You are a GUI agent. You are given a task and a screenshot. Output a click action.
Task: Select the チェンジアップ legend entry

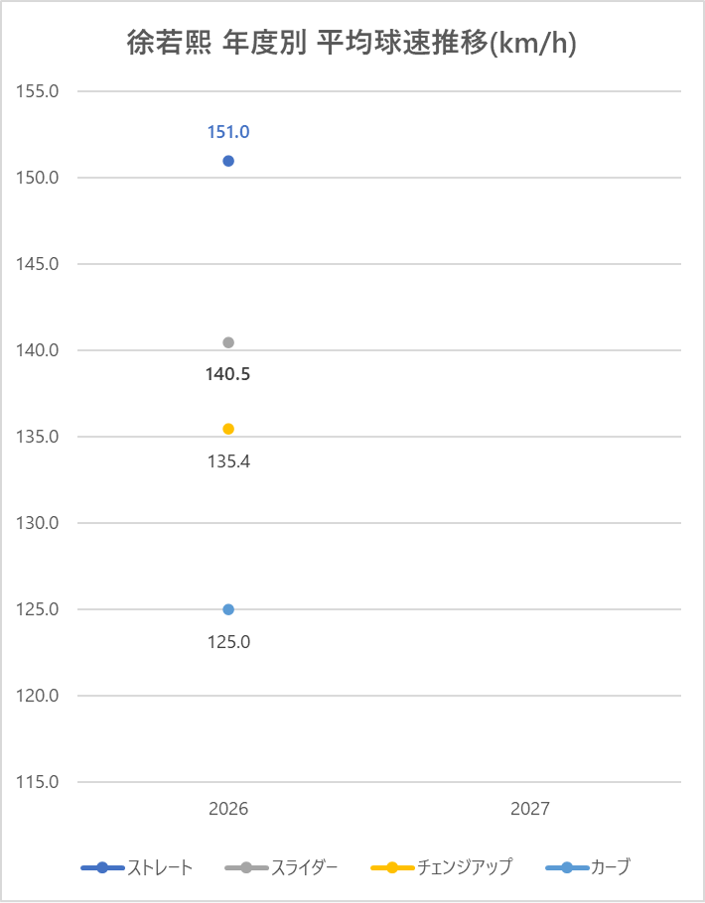(441, 867)
